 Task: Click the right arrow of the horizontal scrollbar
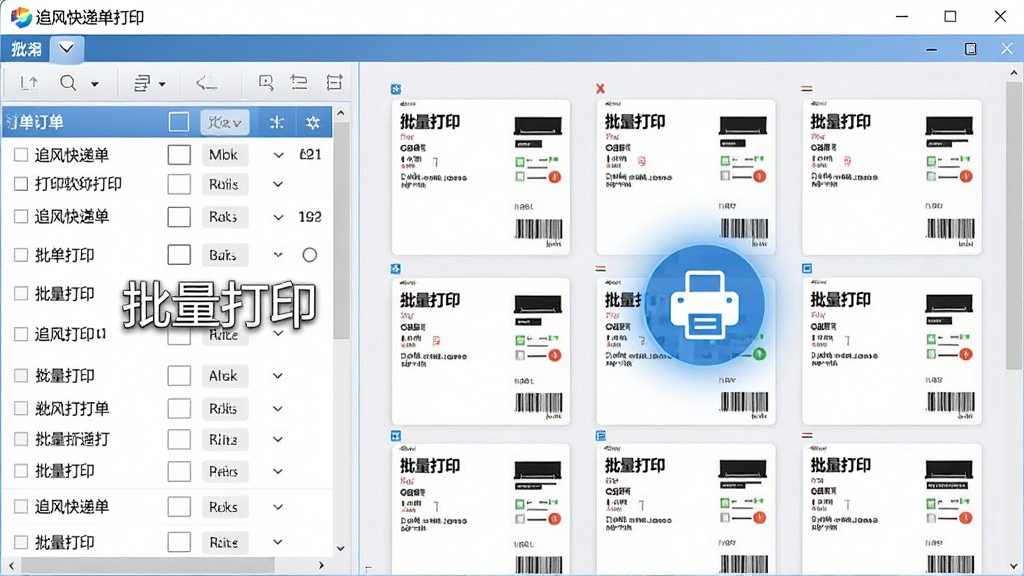(x=321, y=565)
